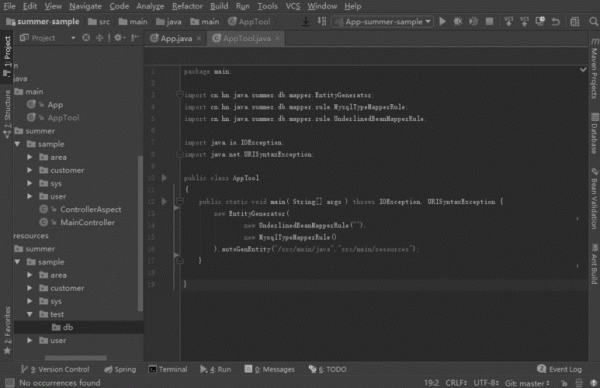Viewport: 600px width, 388px height.
Task: Open the Navigate menu
Action: (85, 6)
